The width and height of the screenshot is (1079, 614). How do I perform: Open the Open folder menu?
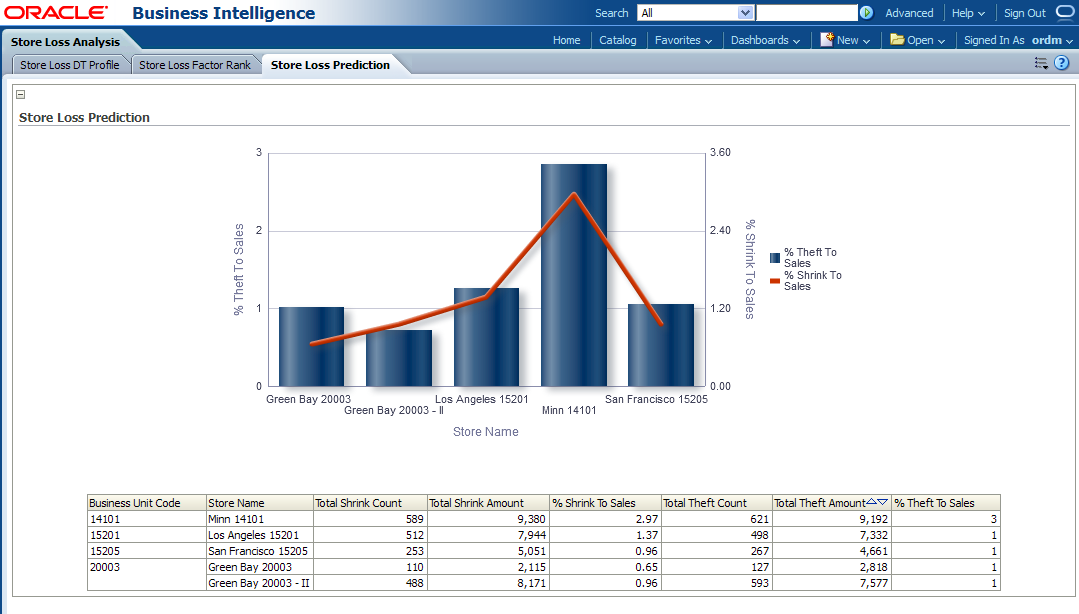tap(917, 40)
